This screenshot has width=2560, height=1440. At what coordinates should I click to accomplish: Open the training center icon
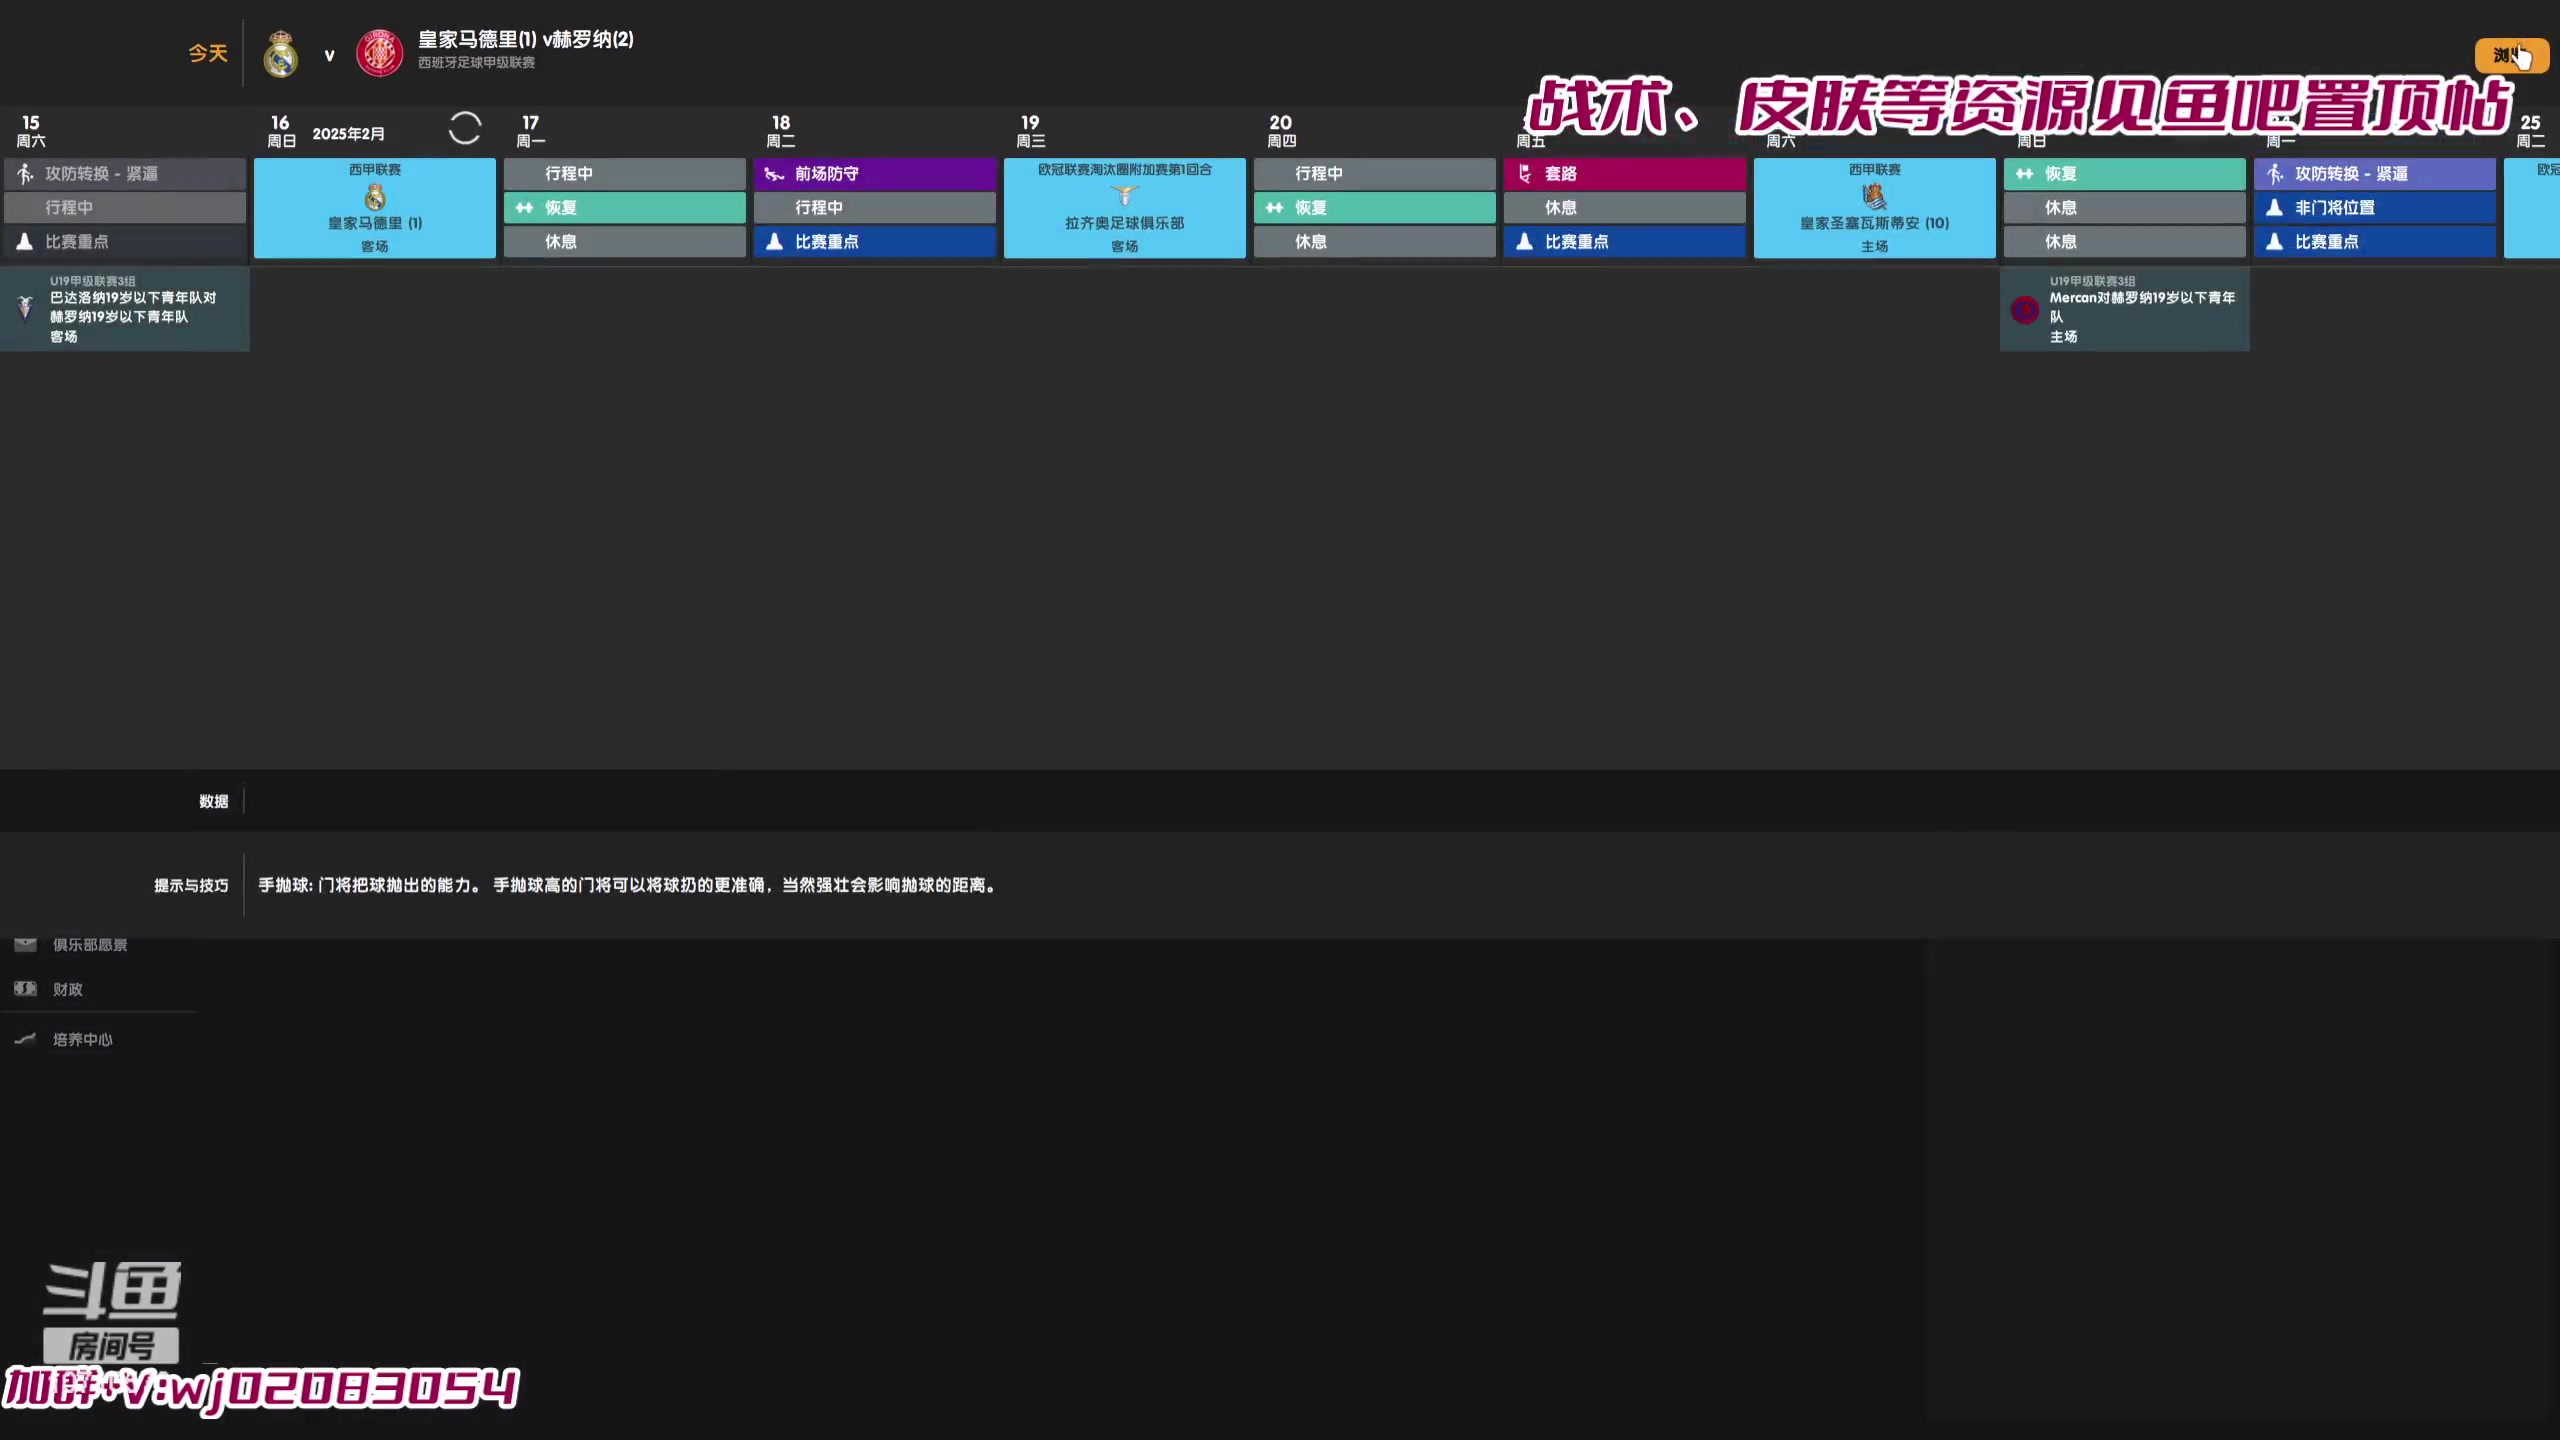[x=25, y=1037]
